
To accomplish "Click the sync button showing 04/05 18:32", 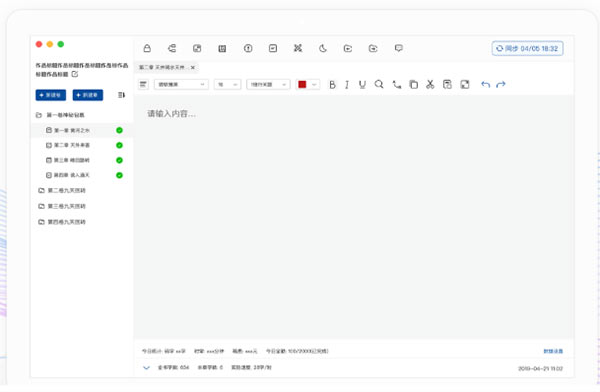I will coord(527,49).
